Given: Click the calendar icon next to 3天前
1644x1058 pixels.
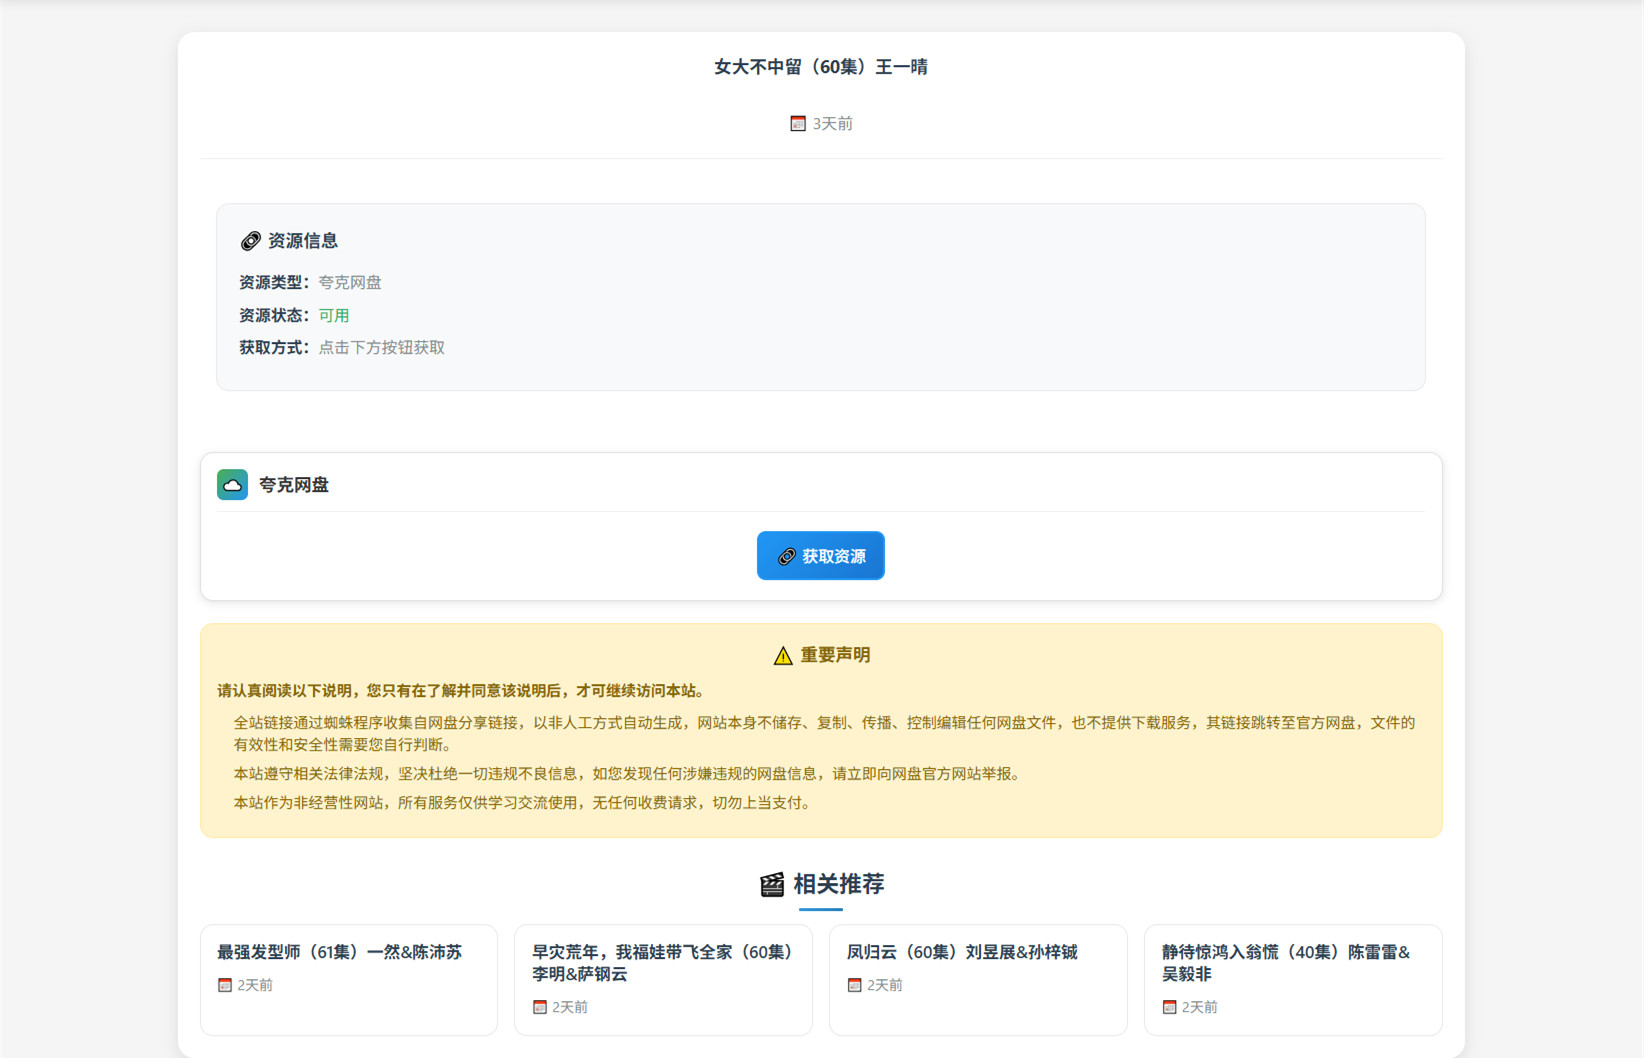Looking at the screenshot, I should pyautogui.click(x=798, y=124).
